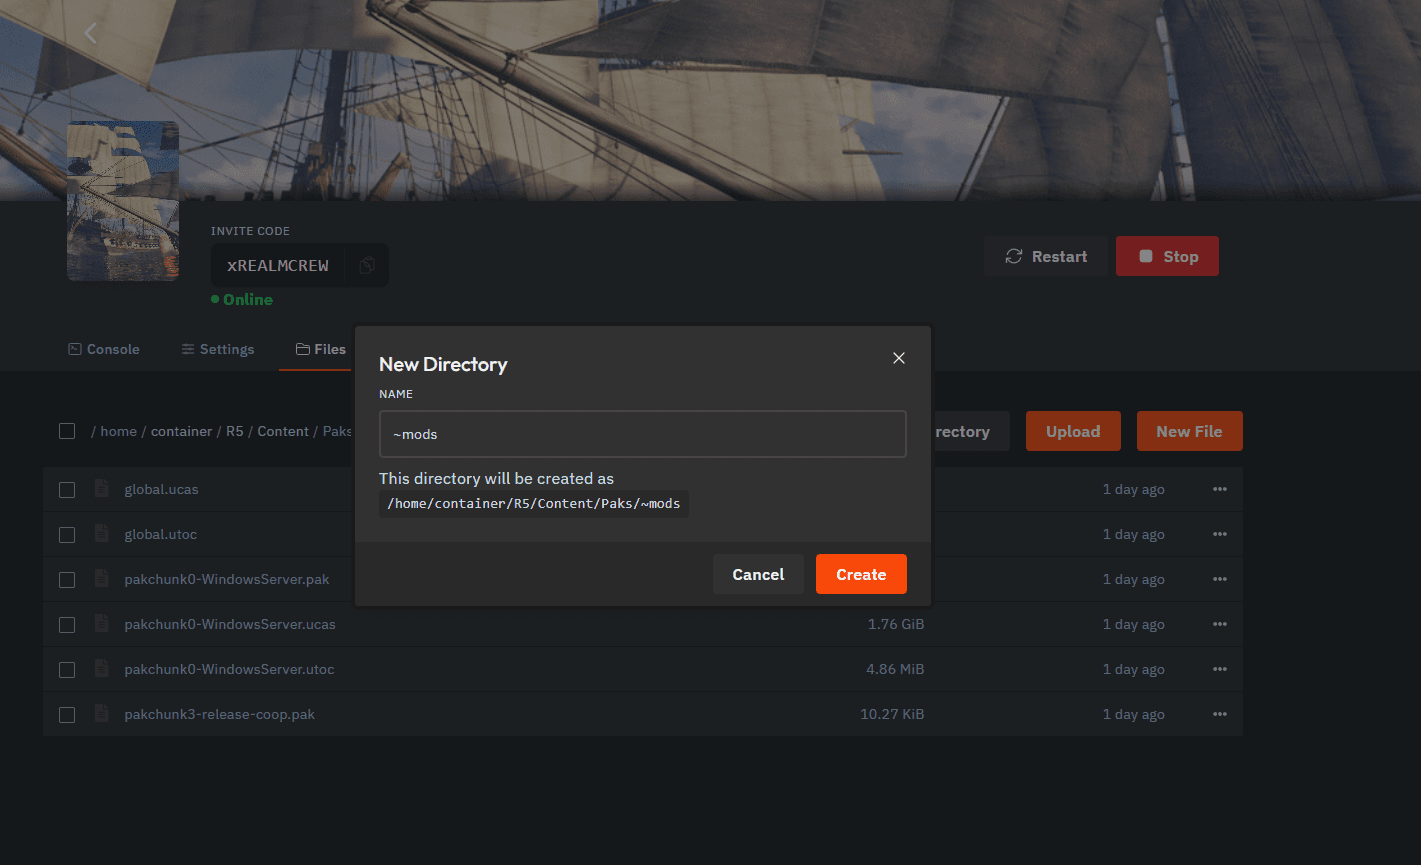Restart the server
The width and height of the screenshot is (1421, 865).
tap(1046, 257)
